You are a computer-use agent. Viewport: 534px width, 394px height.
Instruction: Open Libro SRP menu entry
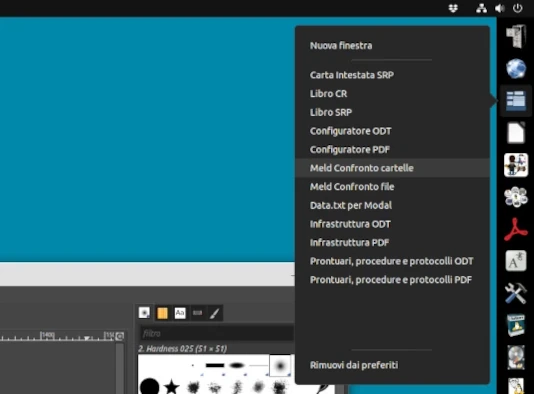(392, 112)
